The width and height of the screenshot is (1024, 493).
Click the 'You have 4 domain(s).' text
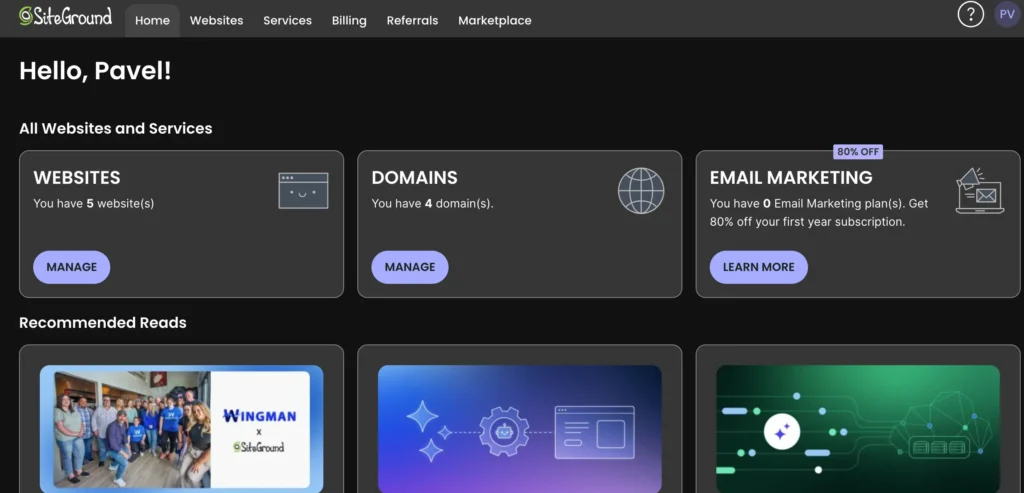(x=432, y=203)
